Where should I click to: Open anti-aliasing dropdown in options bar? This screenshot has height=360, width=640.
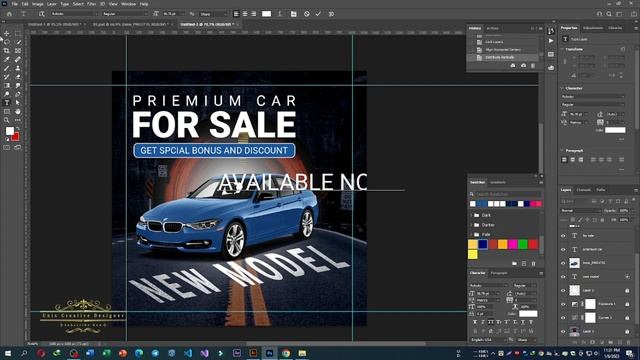[213, 14]
